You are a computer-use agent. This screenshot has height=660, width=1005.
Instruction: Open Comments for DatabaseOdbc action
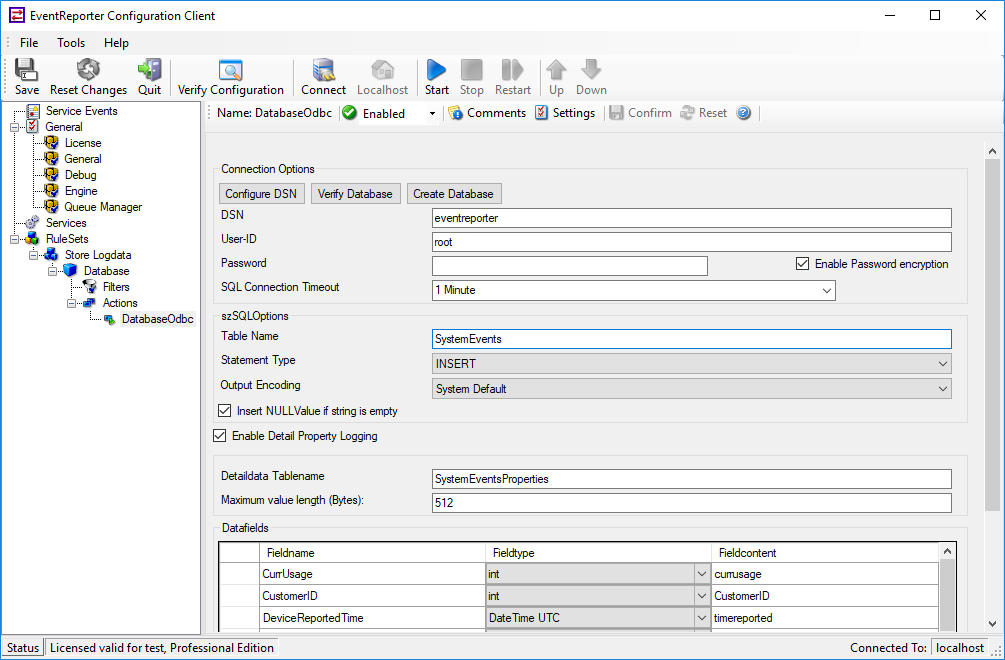tap(487, 113)
